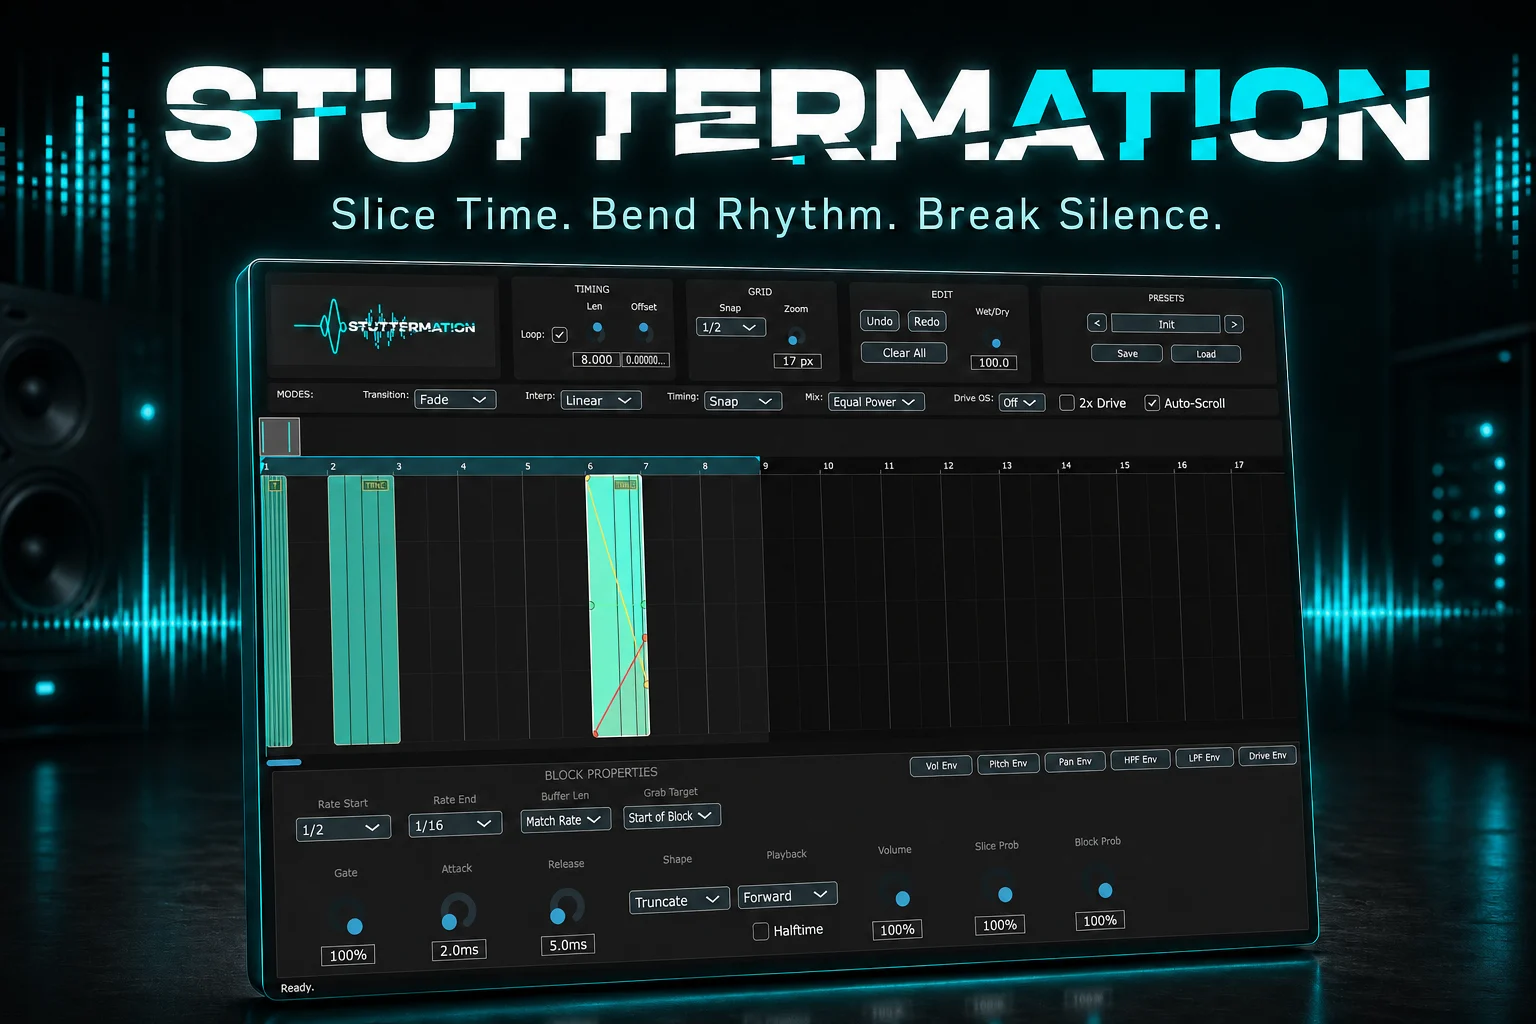Switch to the Pan Env tab
The image size is (1536, 1024).
pos(1075,762)
